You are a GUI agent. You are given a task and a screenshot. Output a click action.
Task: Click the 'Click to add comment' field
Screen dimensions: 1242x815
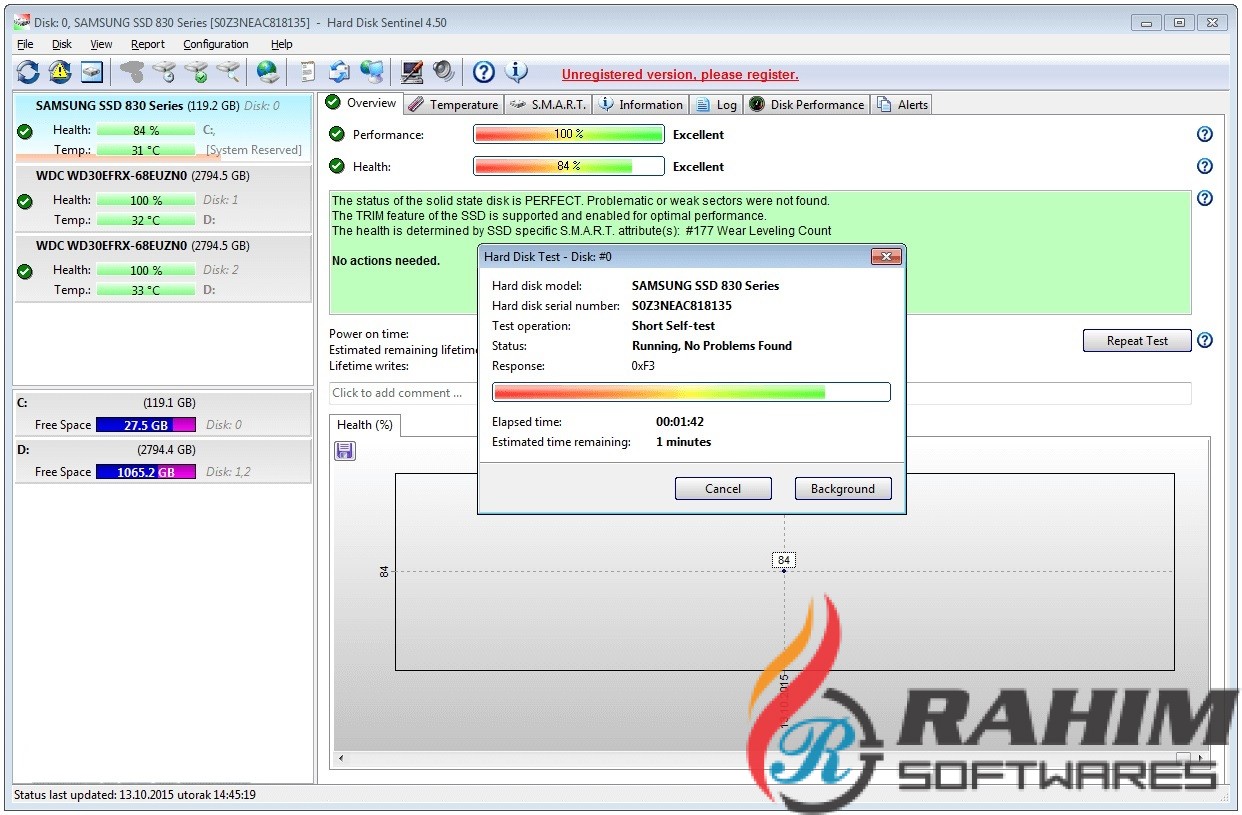[x=400, y=393]
